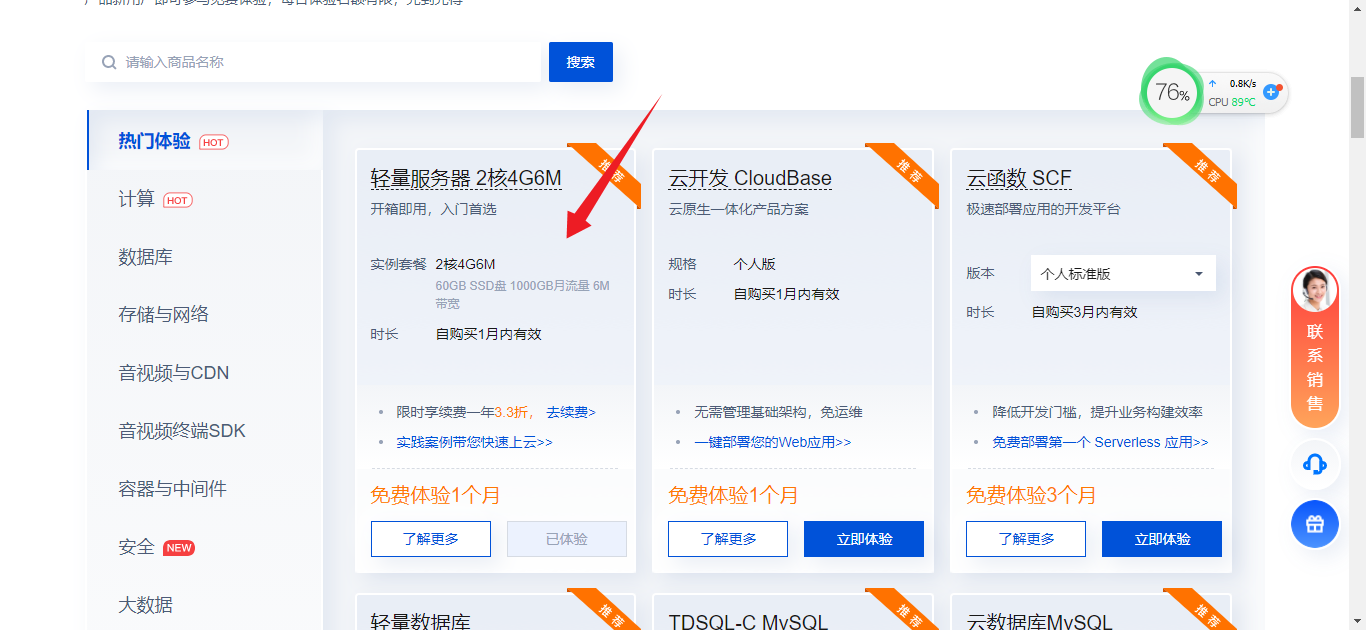Open 云开发 CloudBase title link
The width and height of the screenshot is (1366, 630).
point(750,179)
